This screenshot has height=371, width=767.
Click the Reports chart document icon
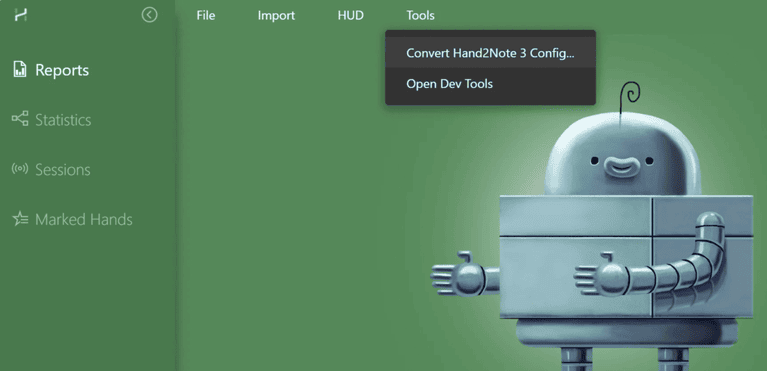20,70
